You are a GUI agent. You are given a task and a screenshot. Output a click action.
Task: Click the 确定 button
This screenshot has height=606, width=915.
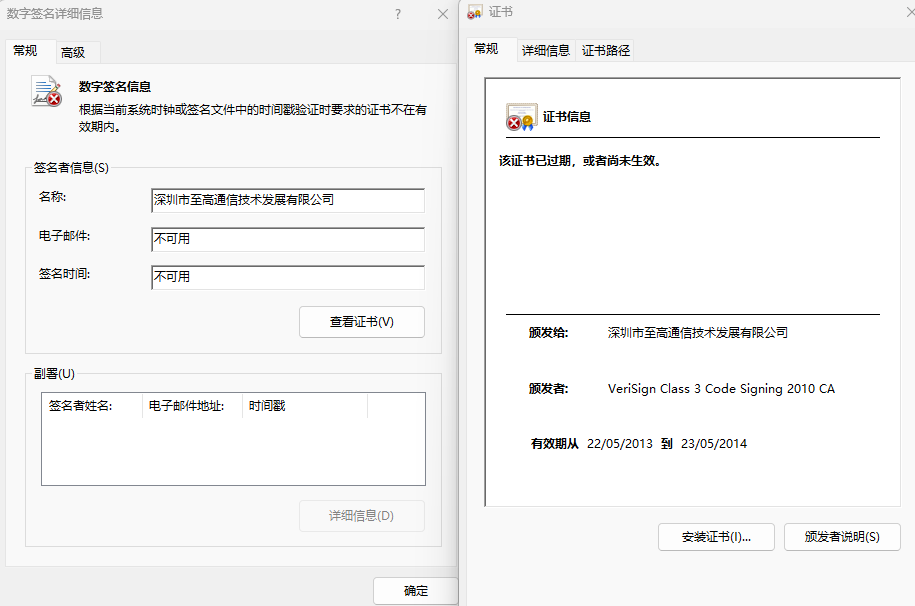(x=415, y=591)
